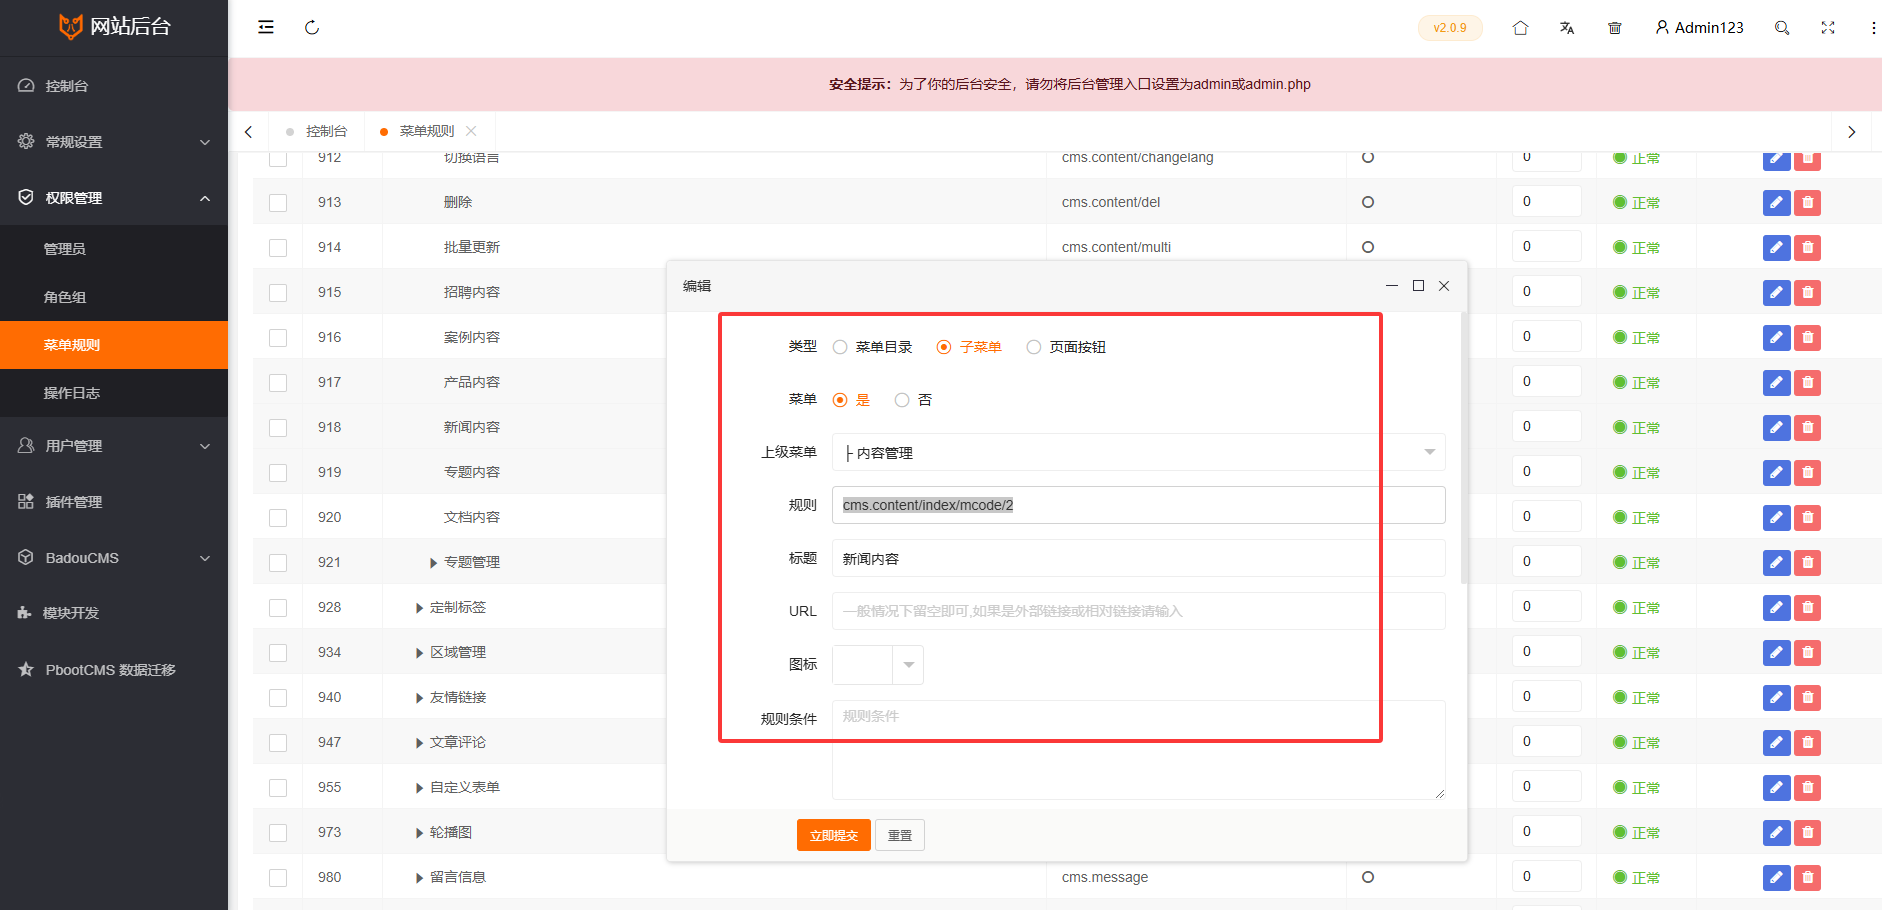Switch to the 控制台 tab

pyautogui.click(x=326, y=131)
